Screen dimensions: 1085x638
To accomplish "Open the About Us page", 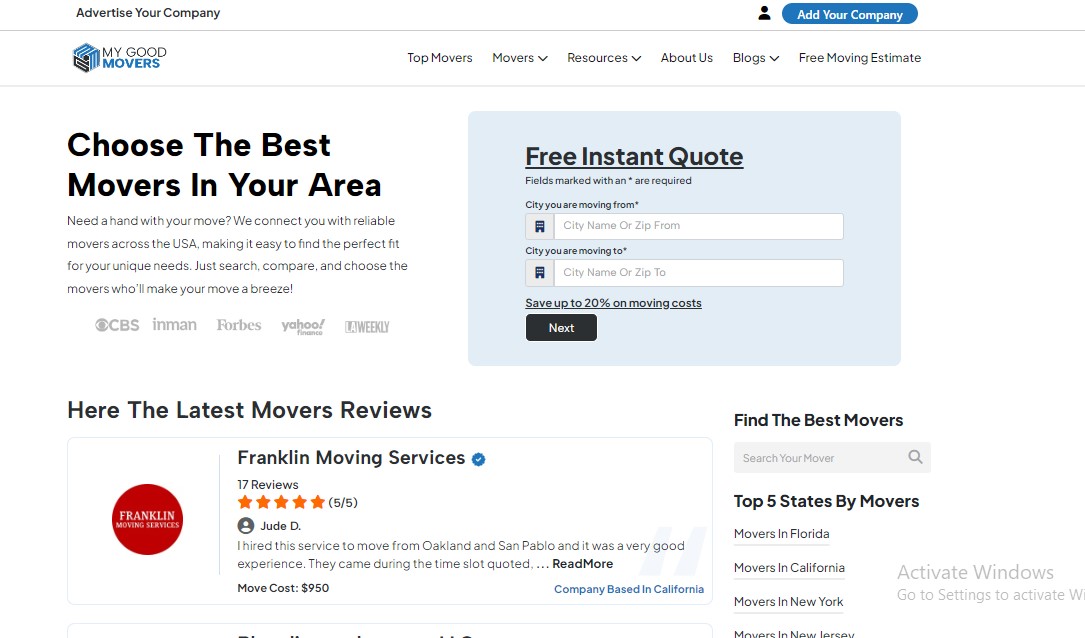I will pyautogui.click(x=686, y=58).
